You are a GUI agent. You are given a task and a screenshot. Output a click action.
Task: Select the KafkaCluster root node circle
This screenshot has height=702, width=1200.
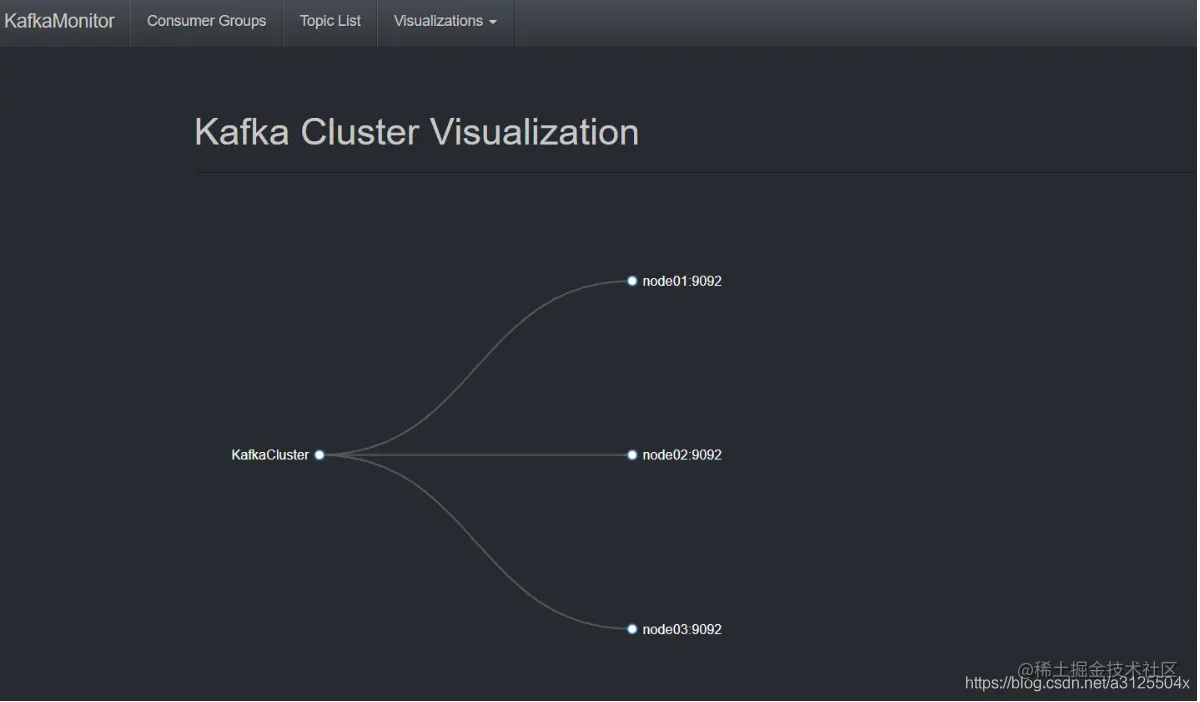319,455
